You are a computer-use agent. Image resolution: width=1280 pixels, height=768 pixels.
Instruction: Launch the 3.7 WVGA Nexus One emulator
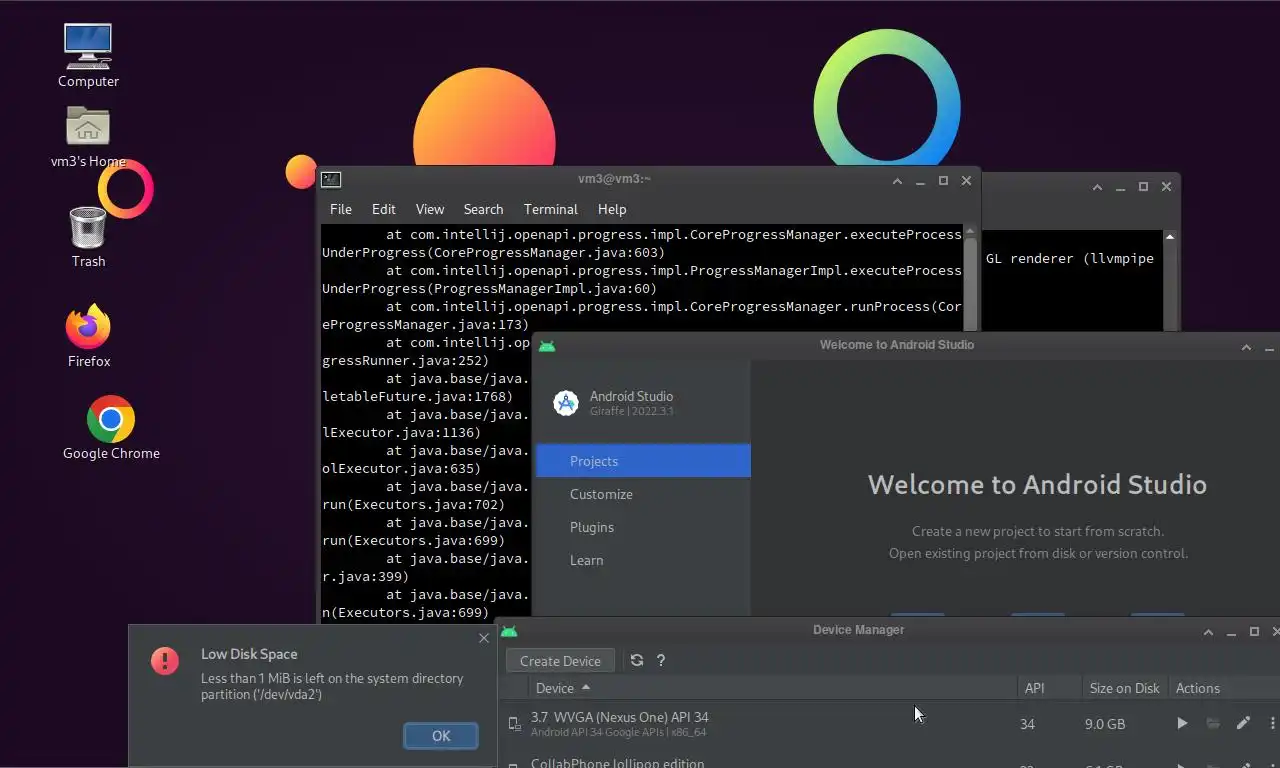[1182, 723]
